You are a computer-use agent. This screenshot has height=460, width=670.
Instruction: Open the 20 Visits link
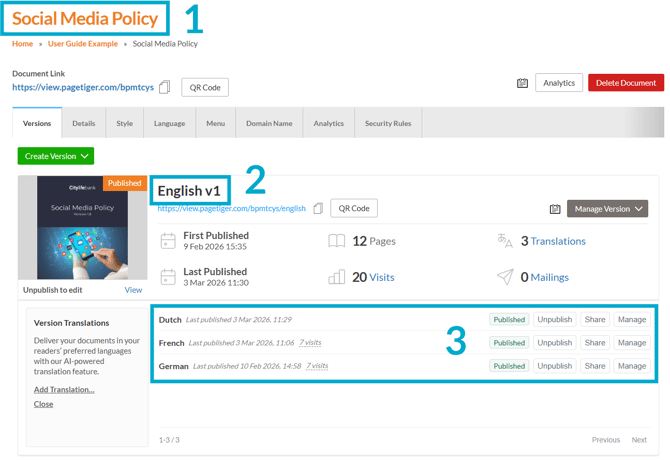tap(382, 277)
